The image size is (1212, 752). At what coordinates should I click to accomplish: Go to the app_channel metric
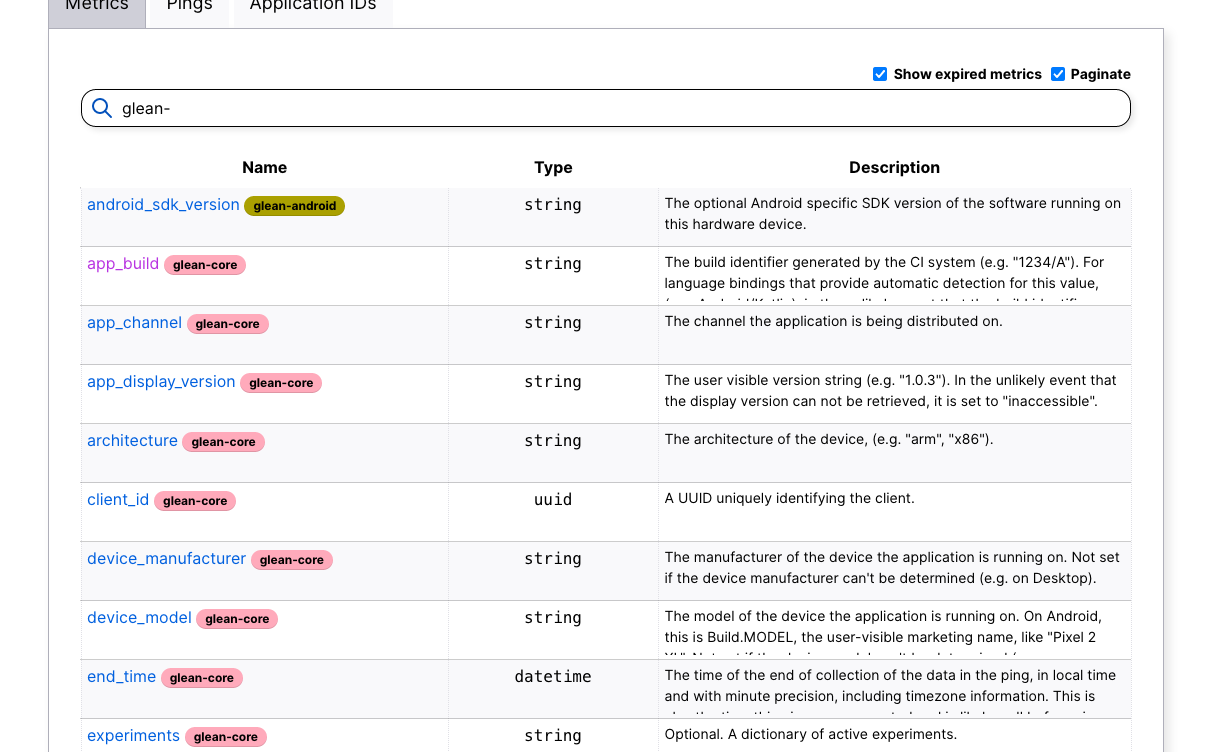coord(134,322)
